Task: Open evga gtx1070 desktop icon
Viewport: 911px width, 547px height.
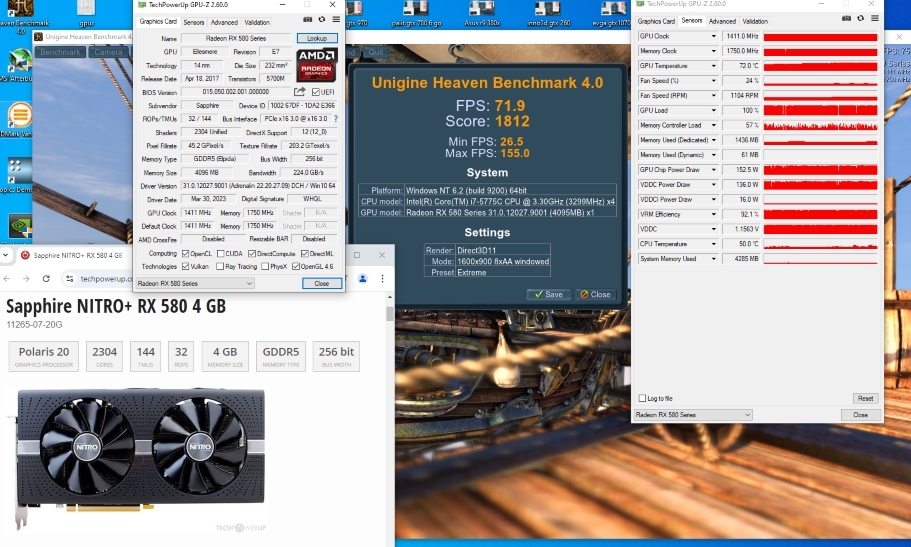Action: (x=611, y=14)
